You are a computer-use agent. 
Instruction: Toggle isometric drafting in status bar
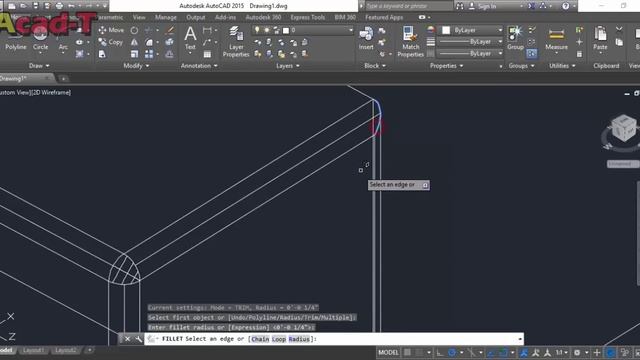471,352
